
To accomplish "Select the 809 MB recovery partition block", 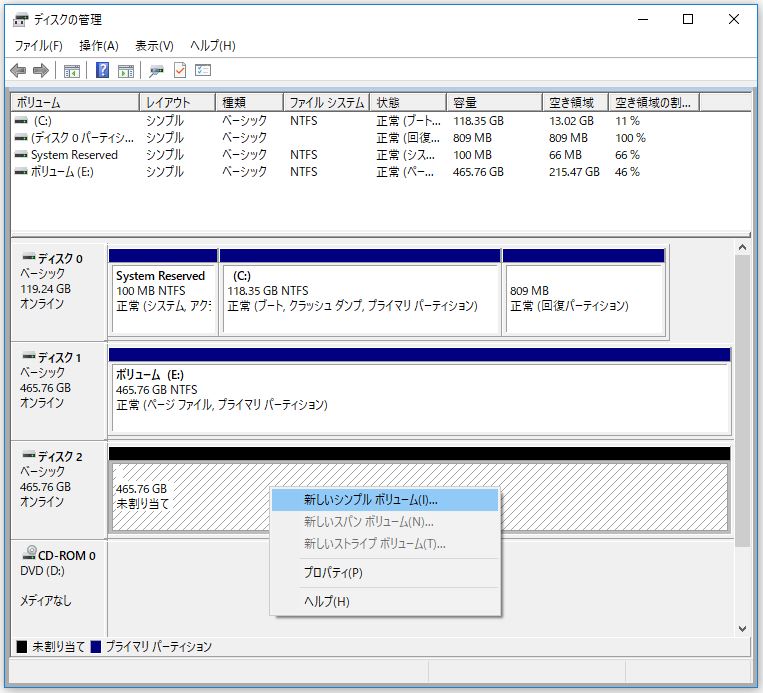I will point(584,292).
